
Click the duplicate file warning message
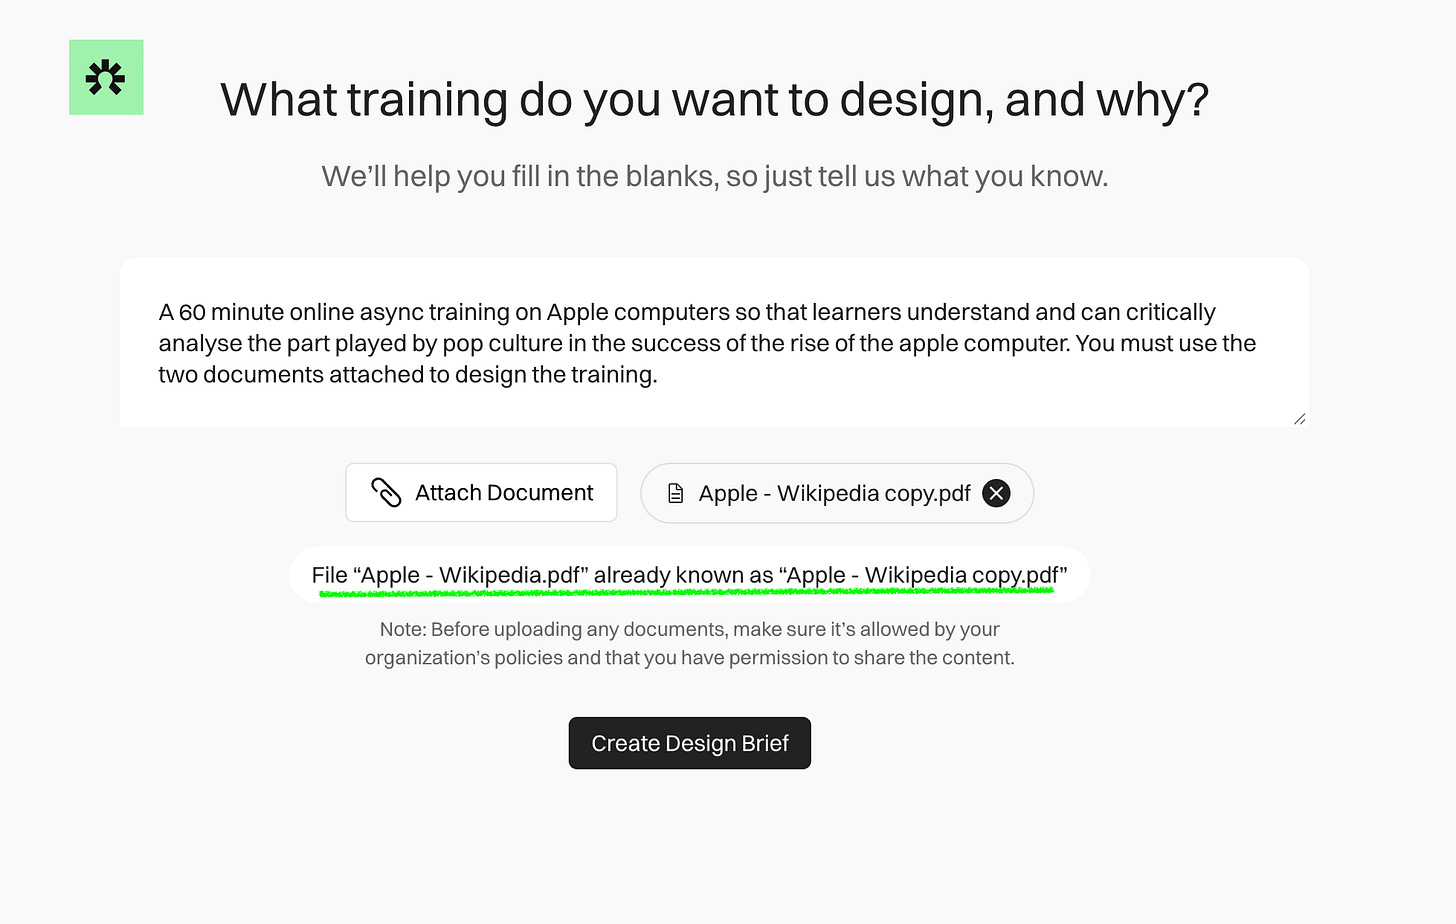690,575
